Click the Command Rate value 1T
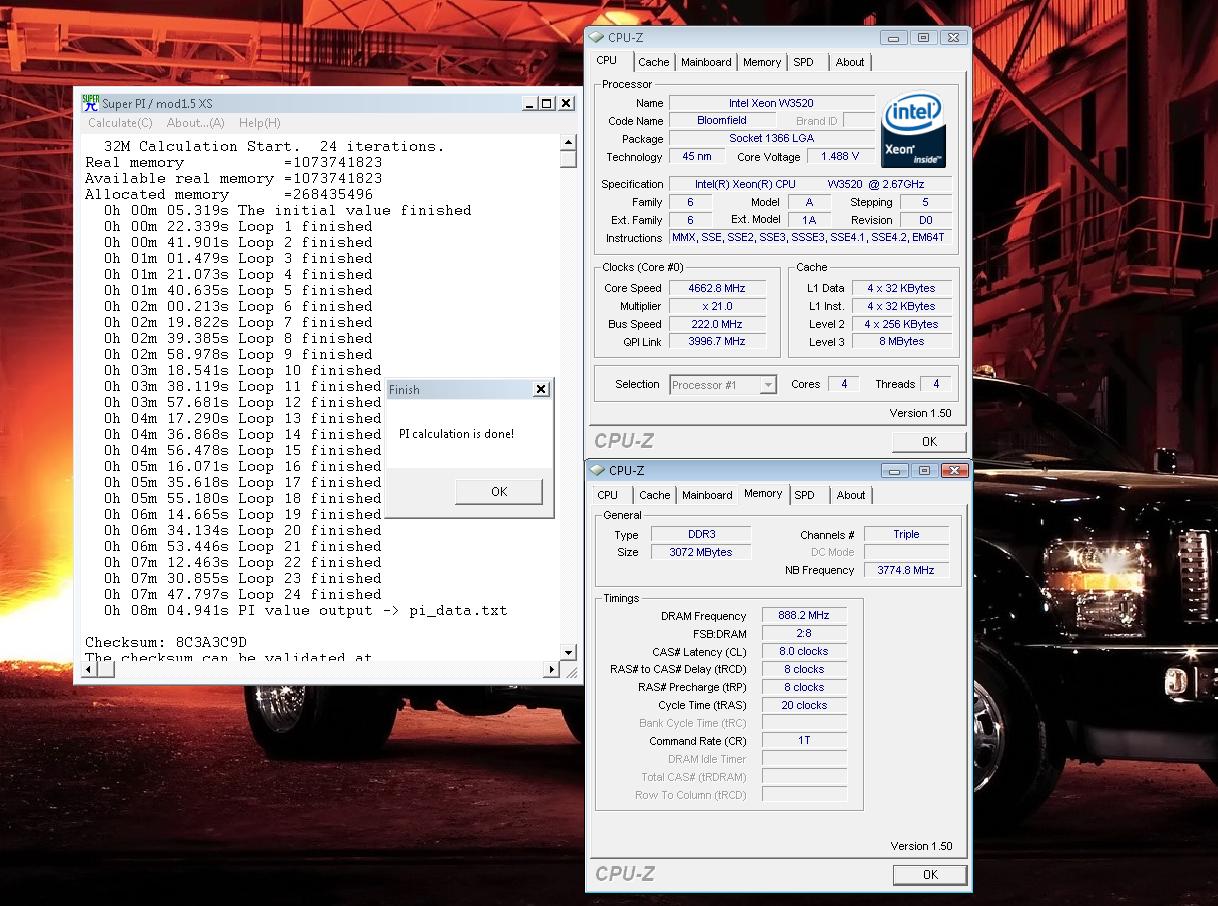Screen dimensions: 1218x906 click(x=804, y=741)
